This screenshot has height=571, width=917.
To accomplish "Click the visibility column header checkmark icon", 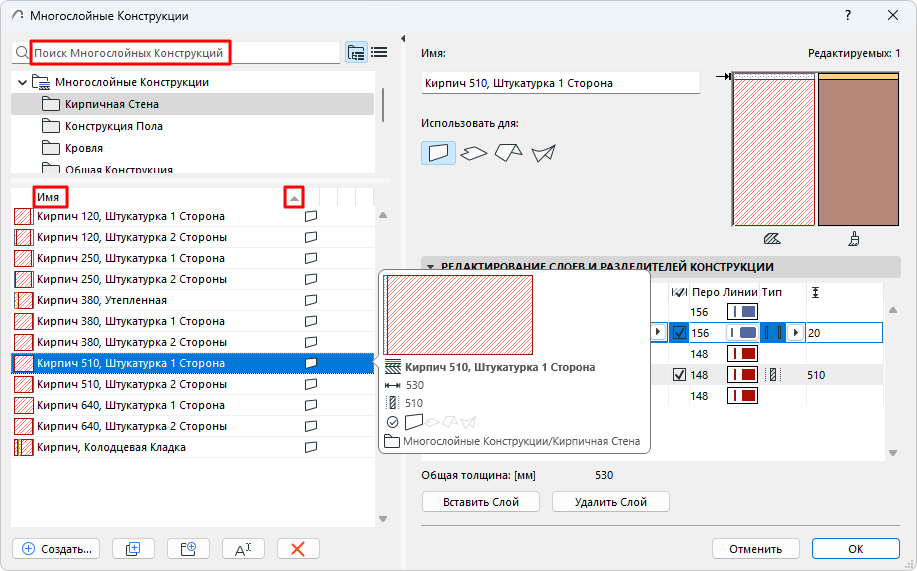I will coord(679,292).
